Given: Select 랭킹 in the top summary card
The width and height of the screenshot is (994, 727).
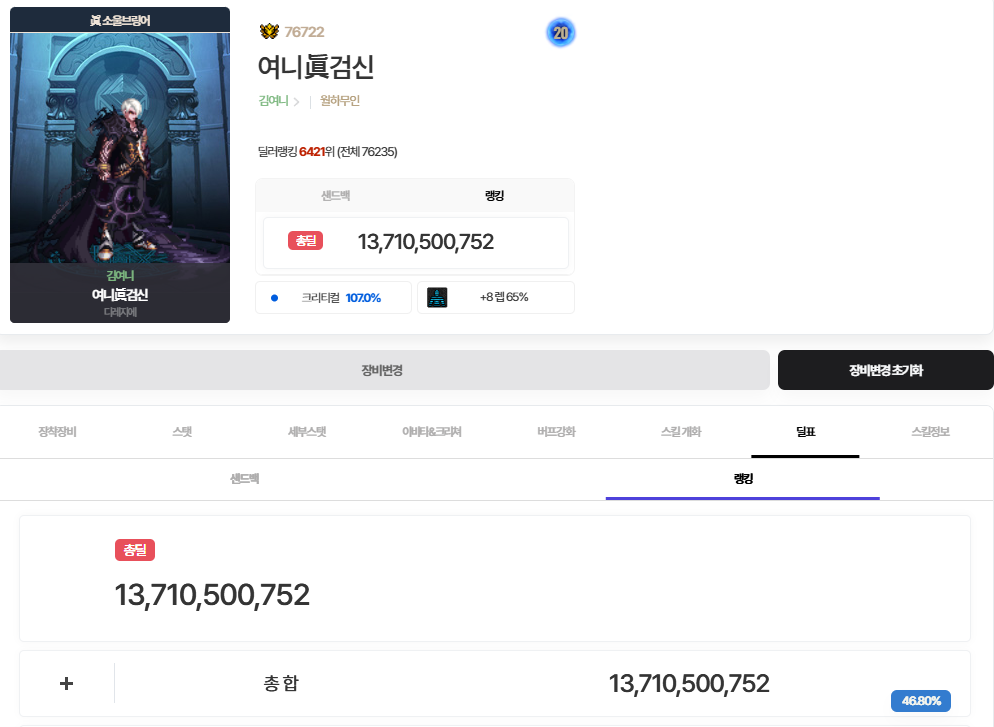Looking at the screenshot, I should coord(494,195).
